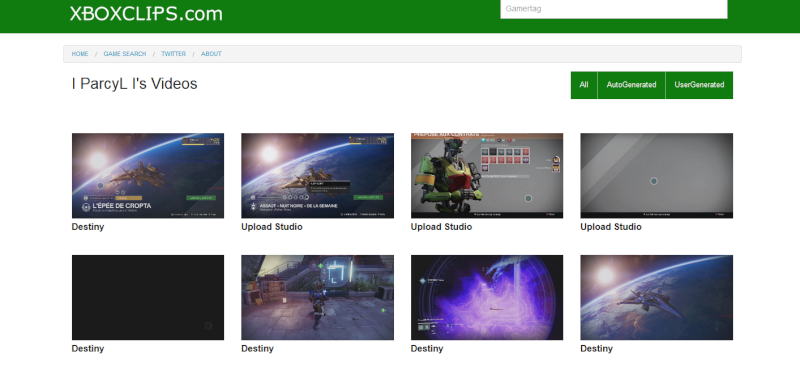Filter by UserGenerated videos
The height and width of the screenshot is (367, 800).
click(x=699, y=85)
